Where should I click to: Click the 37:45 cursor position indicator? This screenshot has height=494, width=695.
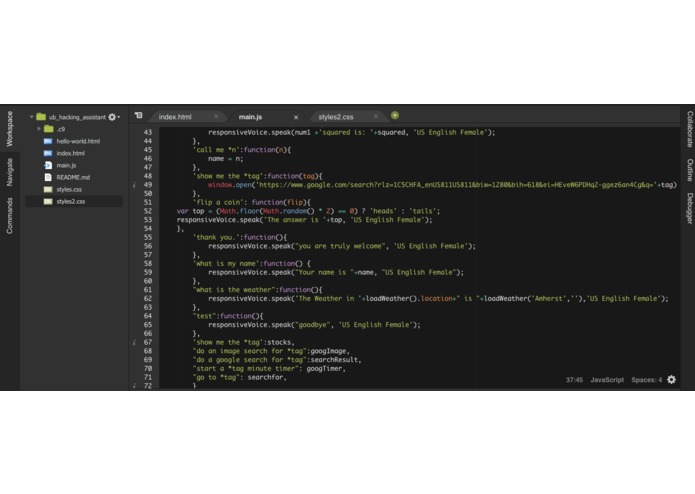point(574,380)
